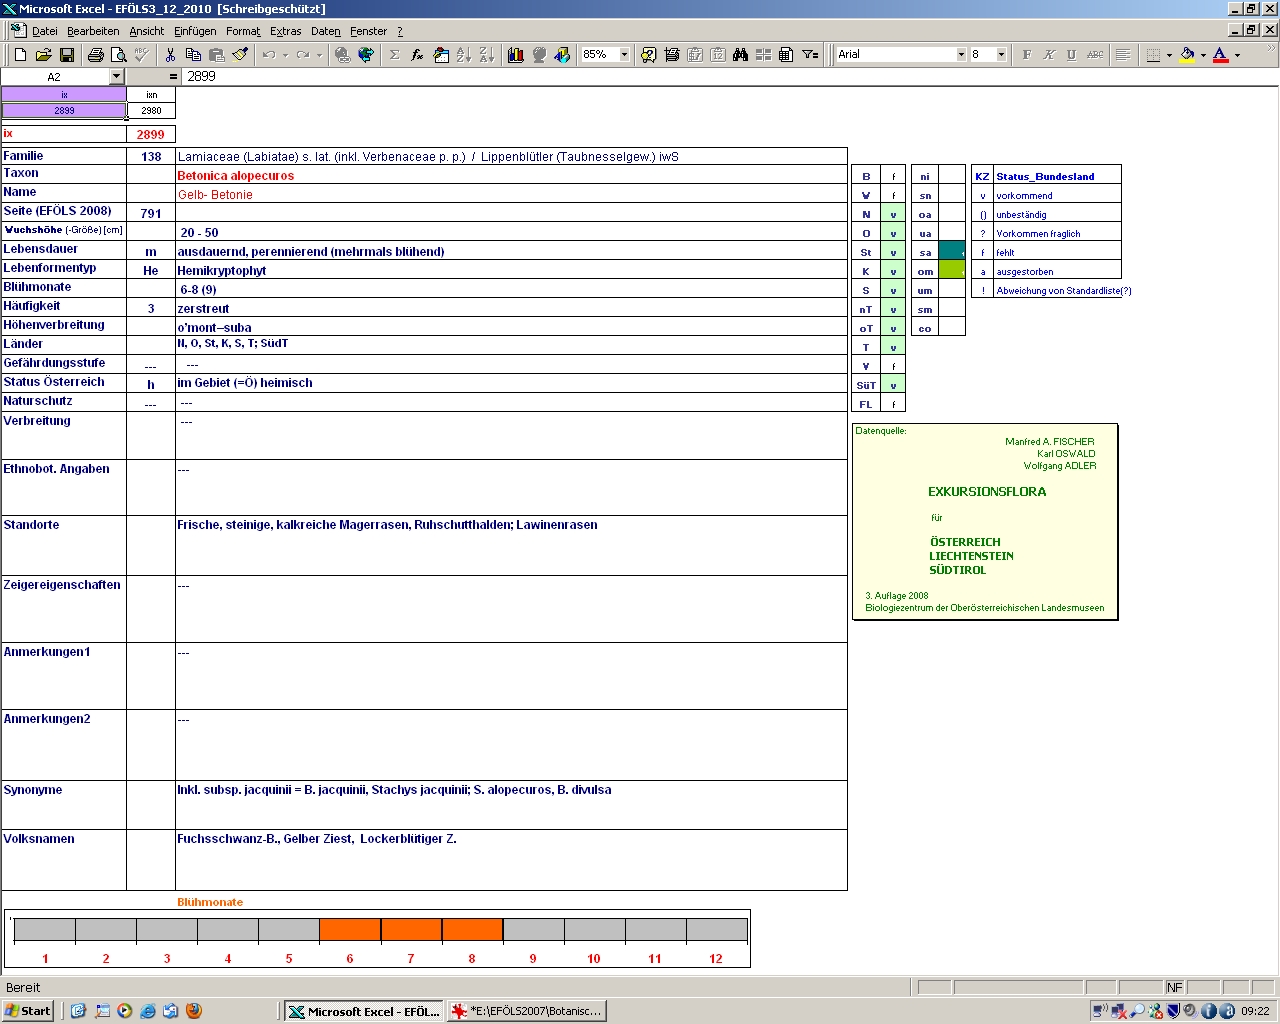Screen dimensions: 1280x1024
Task: Open the borders style dropdown arrow
Action: tap(1169, 55)
